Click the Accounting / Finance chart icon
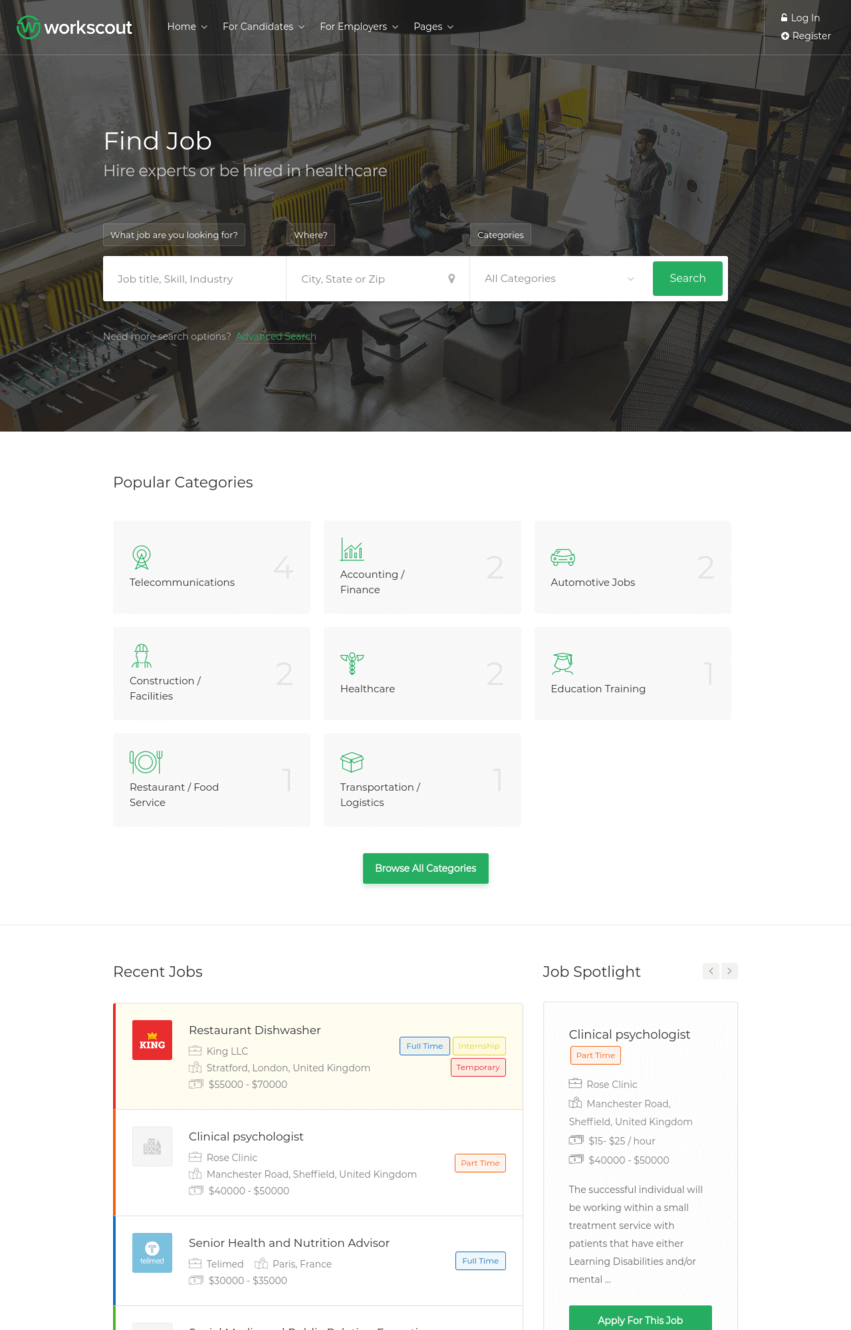The height and width of the screenshot is (1330, 851). [x=352, y=549]
